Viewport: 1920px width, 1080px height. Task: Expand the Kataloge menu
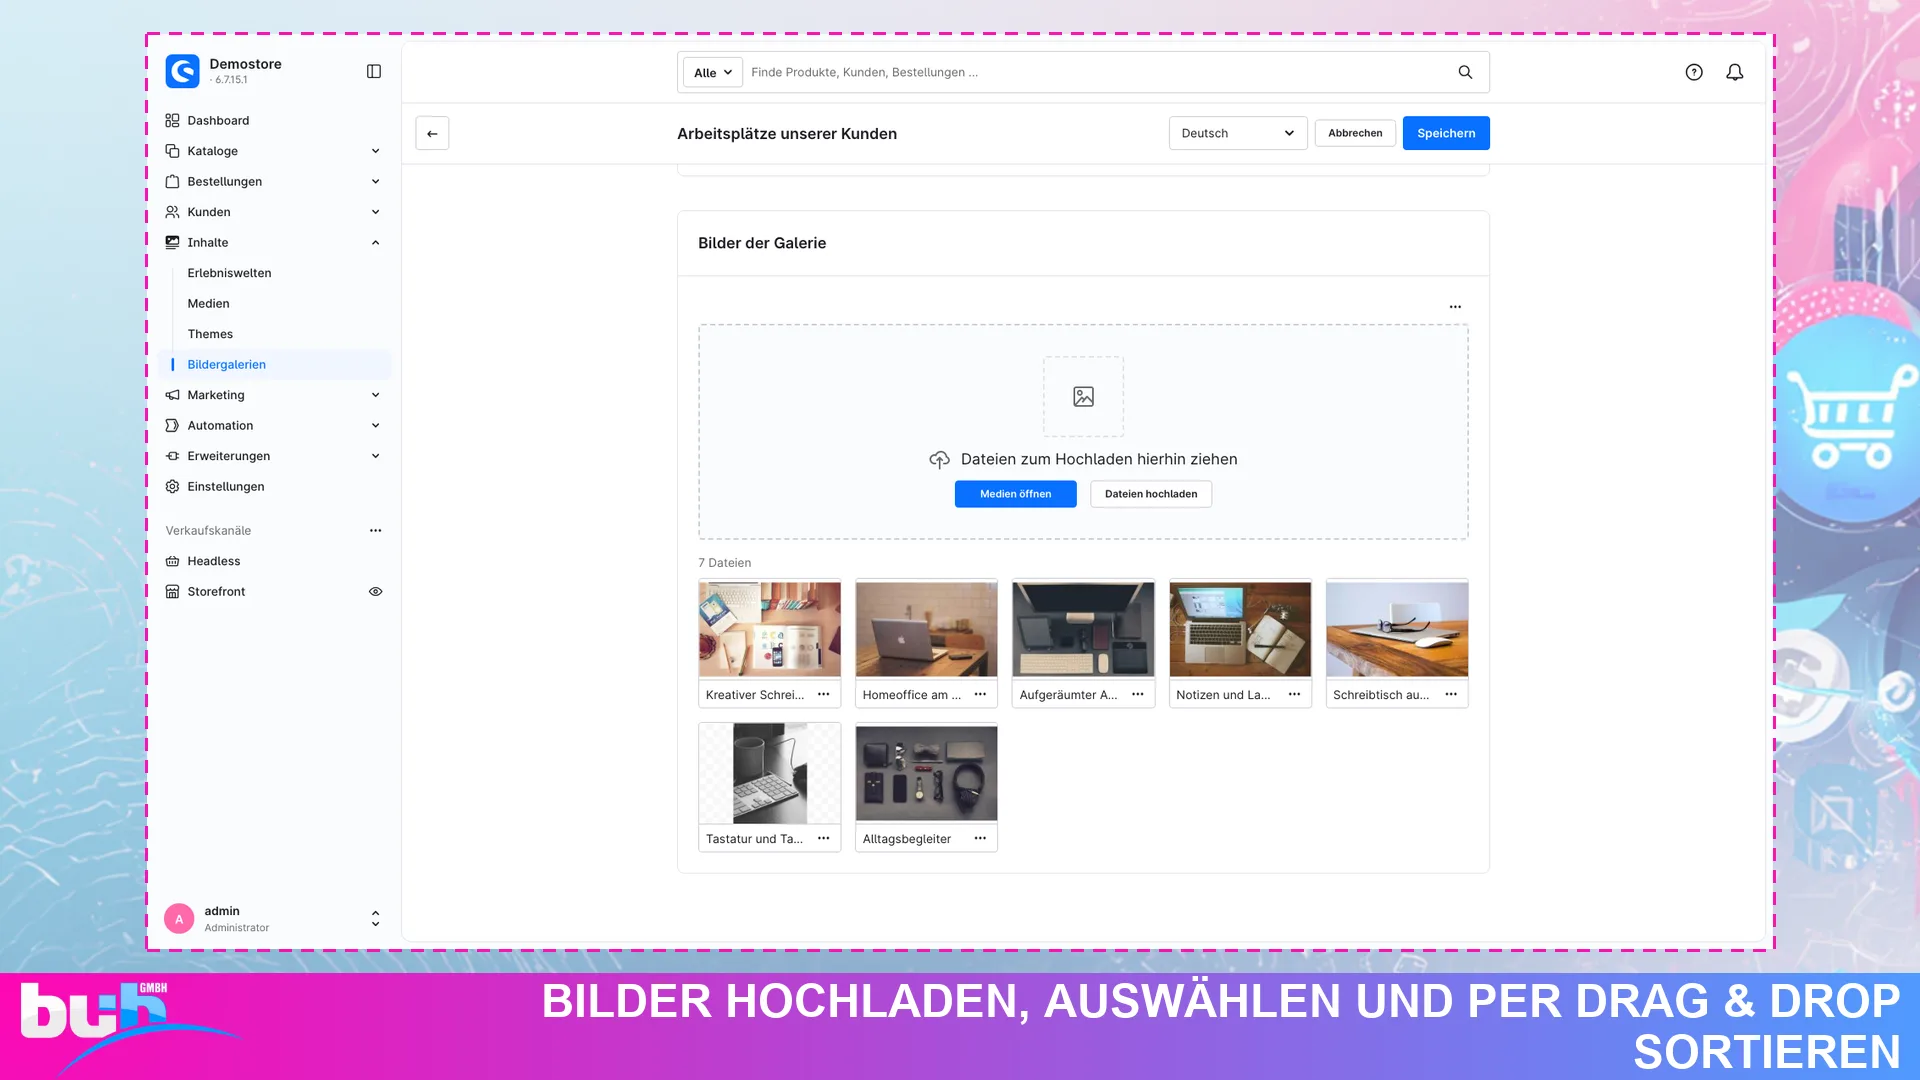coord(375,151)
